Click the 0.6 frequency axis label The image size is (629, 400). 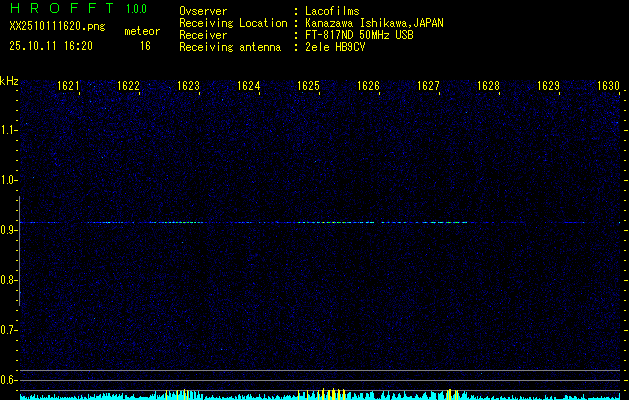pos(9,379)
